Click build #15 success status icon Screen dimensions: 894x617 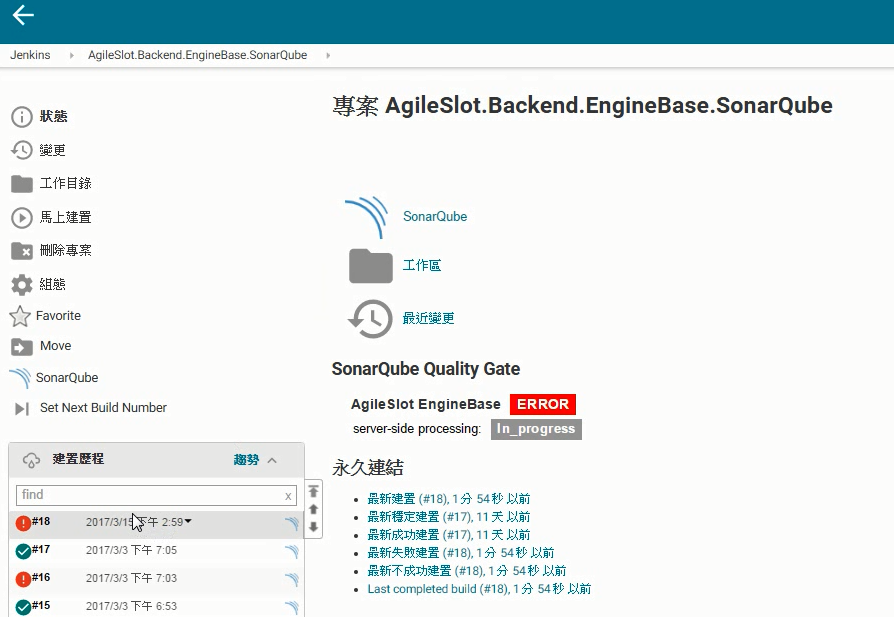tap(23, 607)
